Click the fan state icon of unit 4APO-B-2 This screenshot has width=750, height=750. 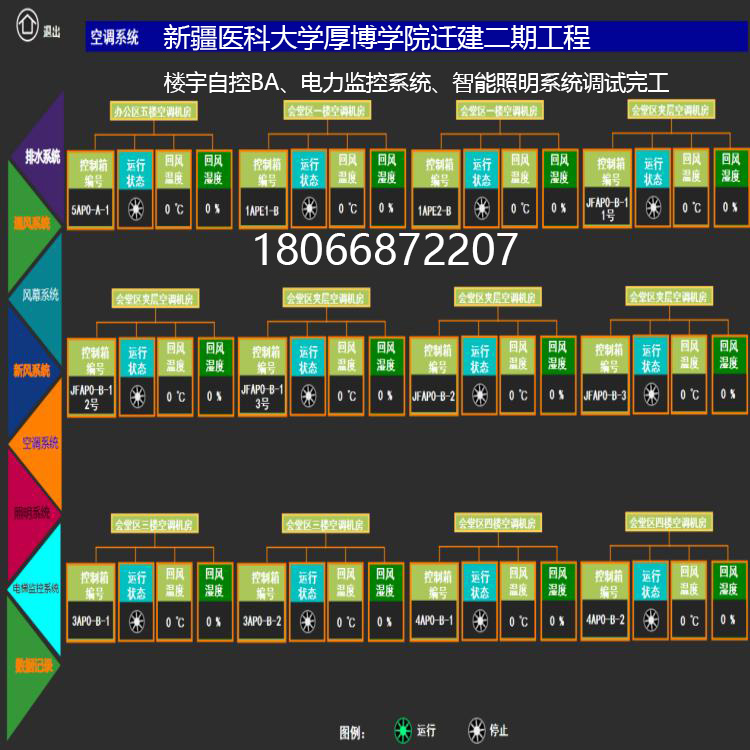651,620
